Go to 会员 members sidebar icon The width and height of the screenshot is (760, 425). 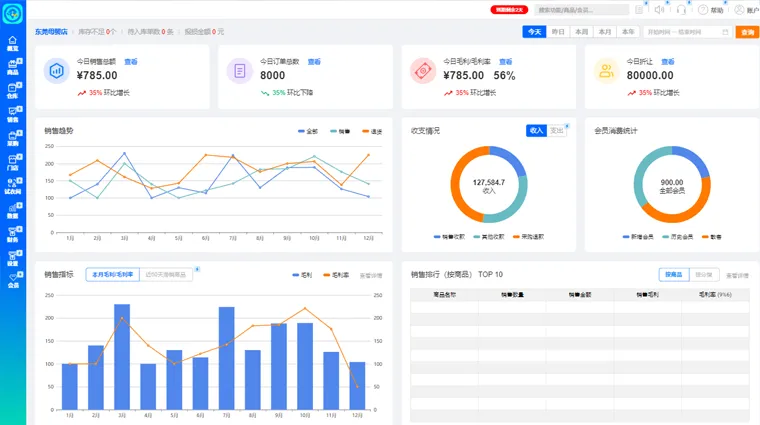pyautogui.click(x=13, y=282)
